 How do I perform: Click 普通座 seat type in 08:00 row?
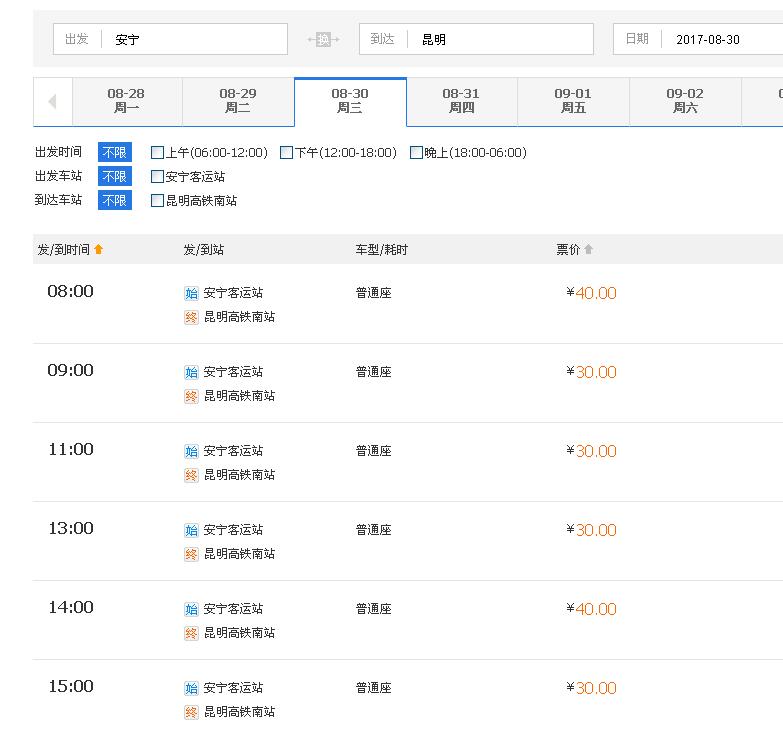[x=374, y=293]
